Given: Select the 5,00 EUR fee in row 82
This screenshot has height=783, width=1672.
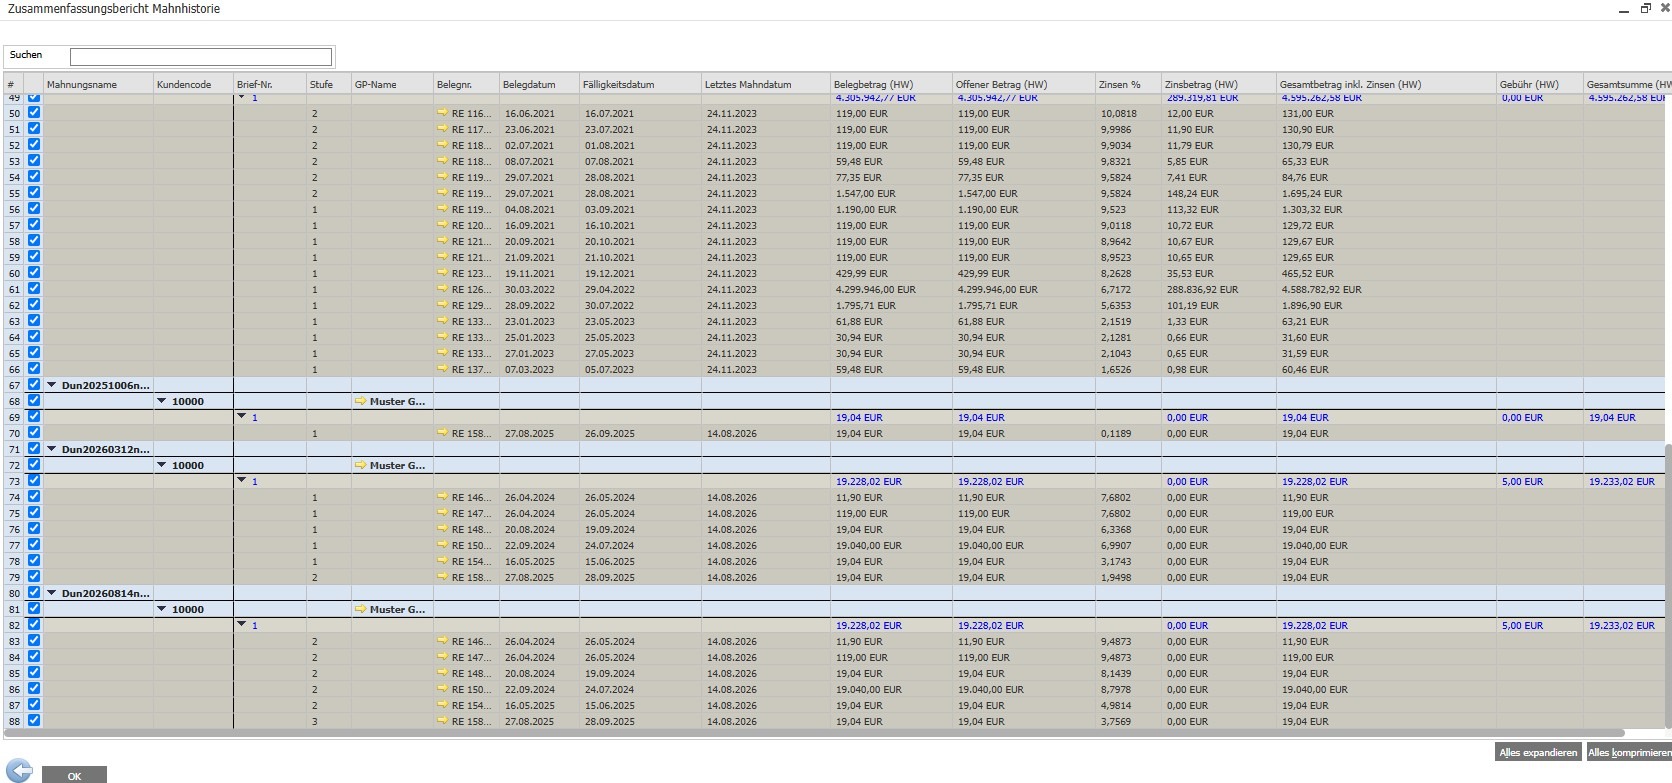Looking at the screenshot, I should 1540,625.
